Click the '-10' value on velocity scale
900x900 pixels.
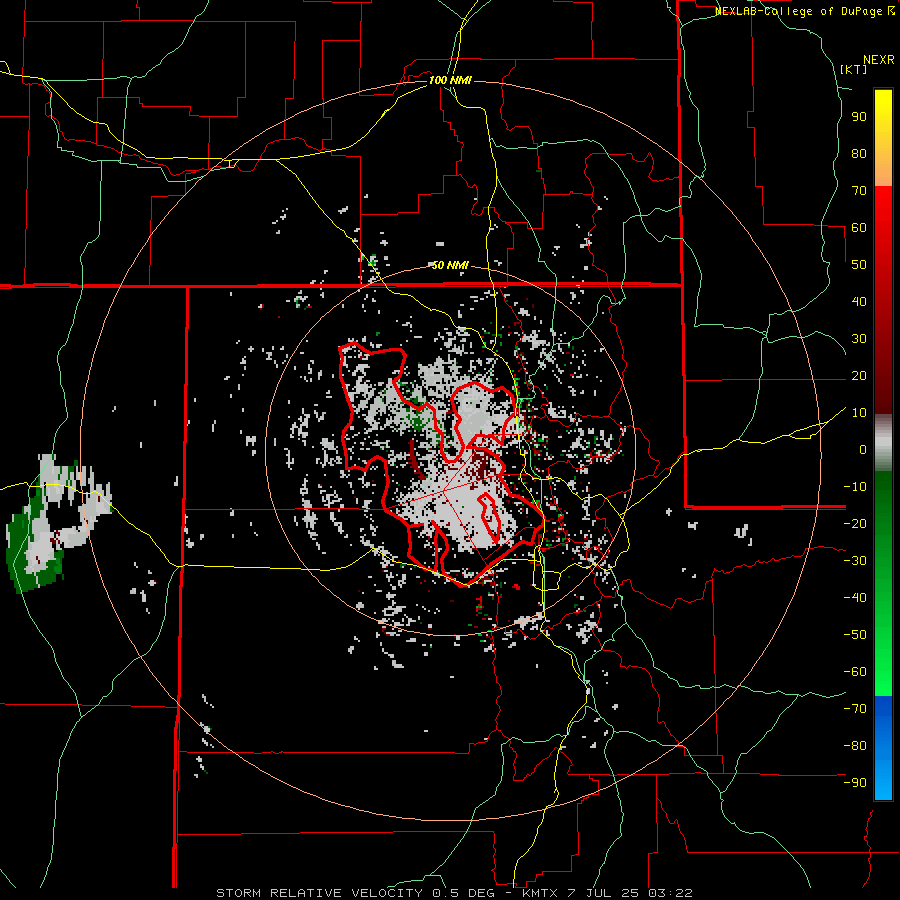(x=855, y=487)
